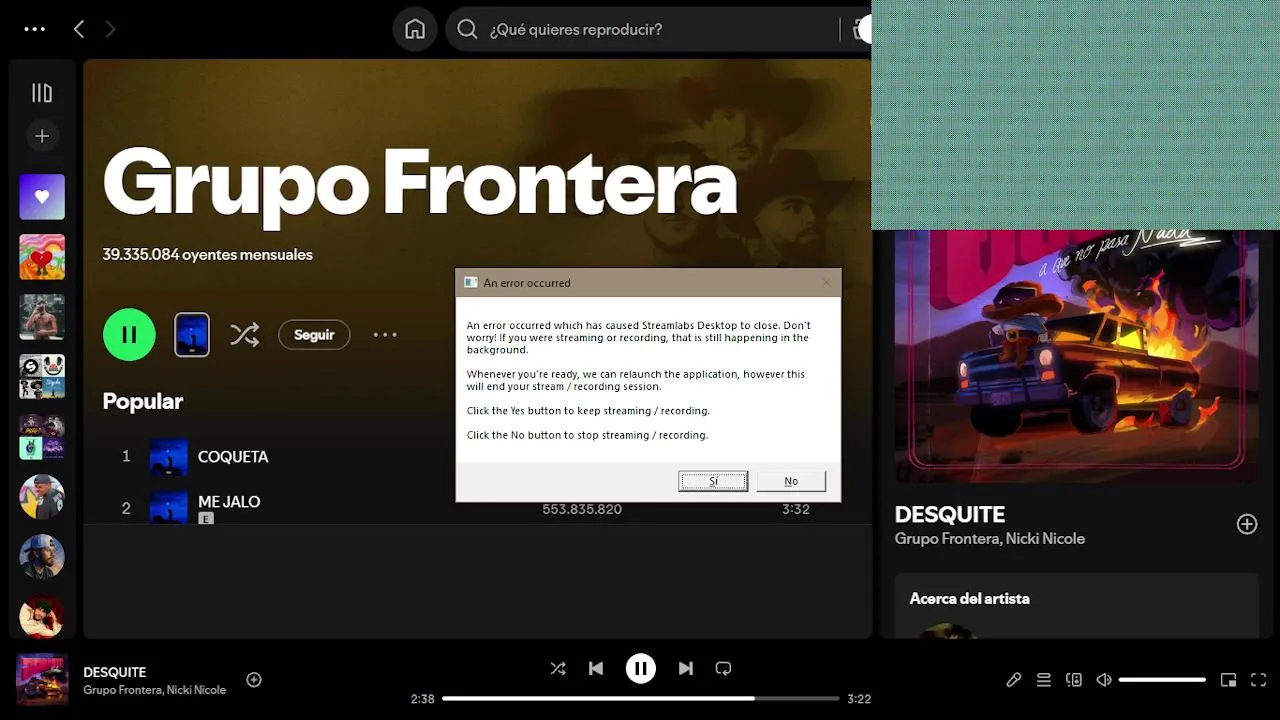
Task: Seek within the song progress bar
Action: pos(641,699)
